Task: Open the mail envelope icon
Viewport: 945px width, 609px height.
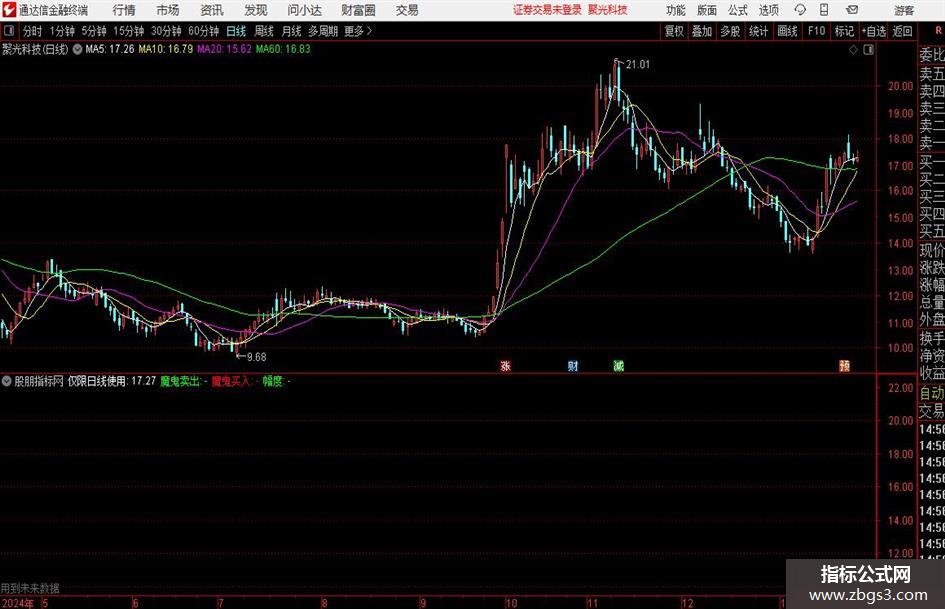Action: 852,10
